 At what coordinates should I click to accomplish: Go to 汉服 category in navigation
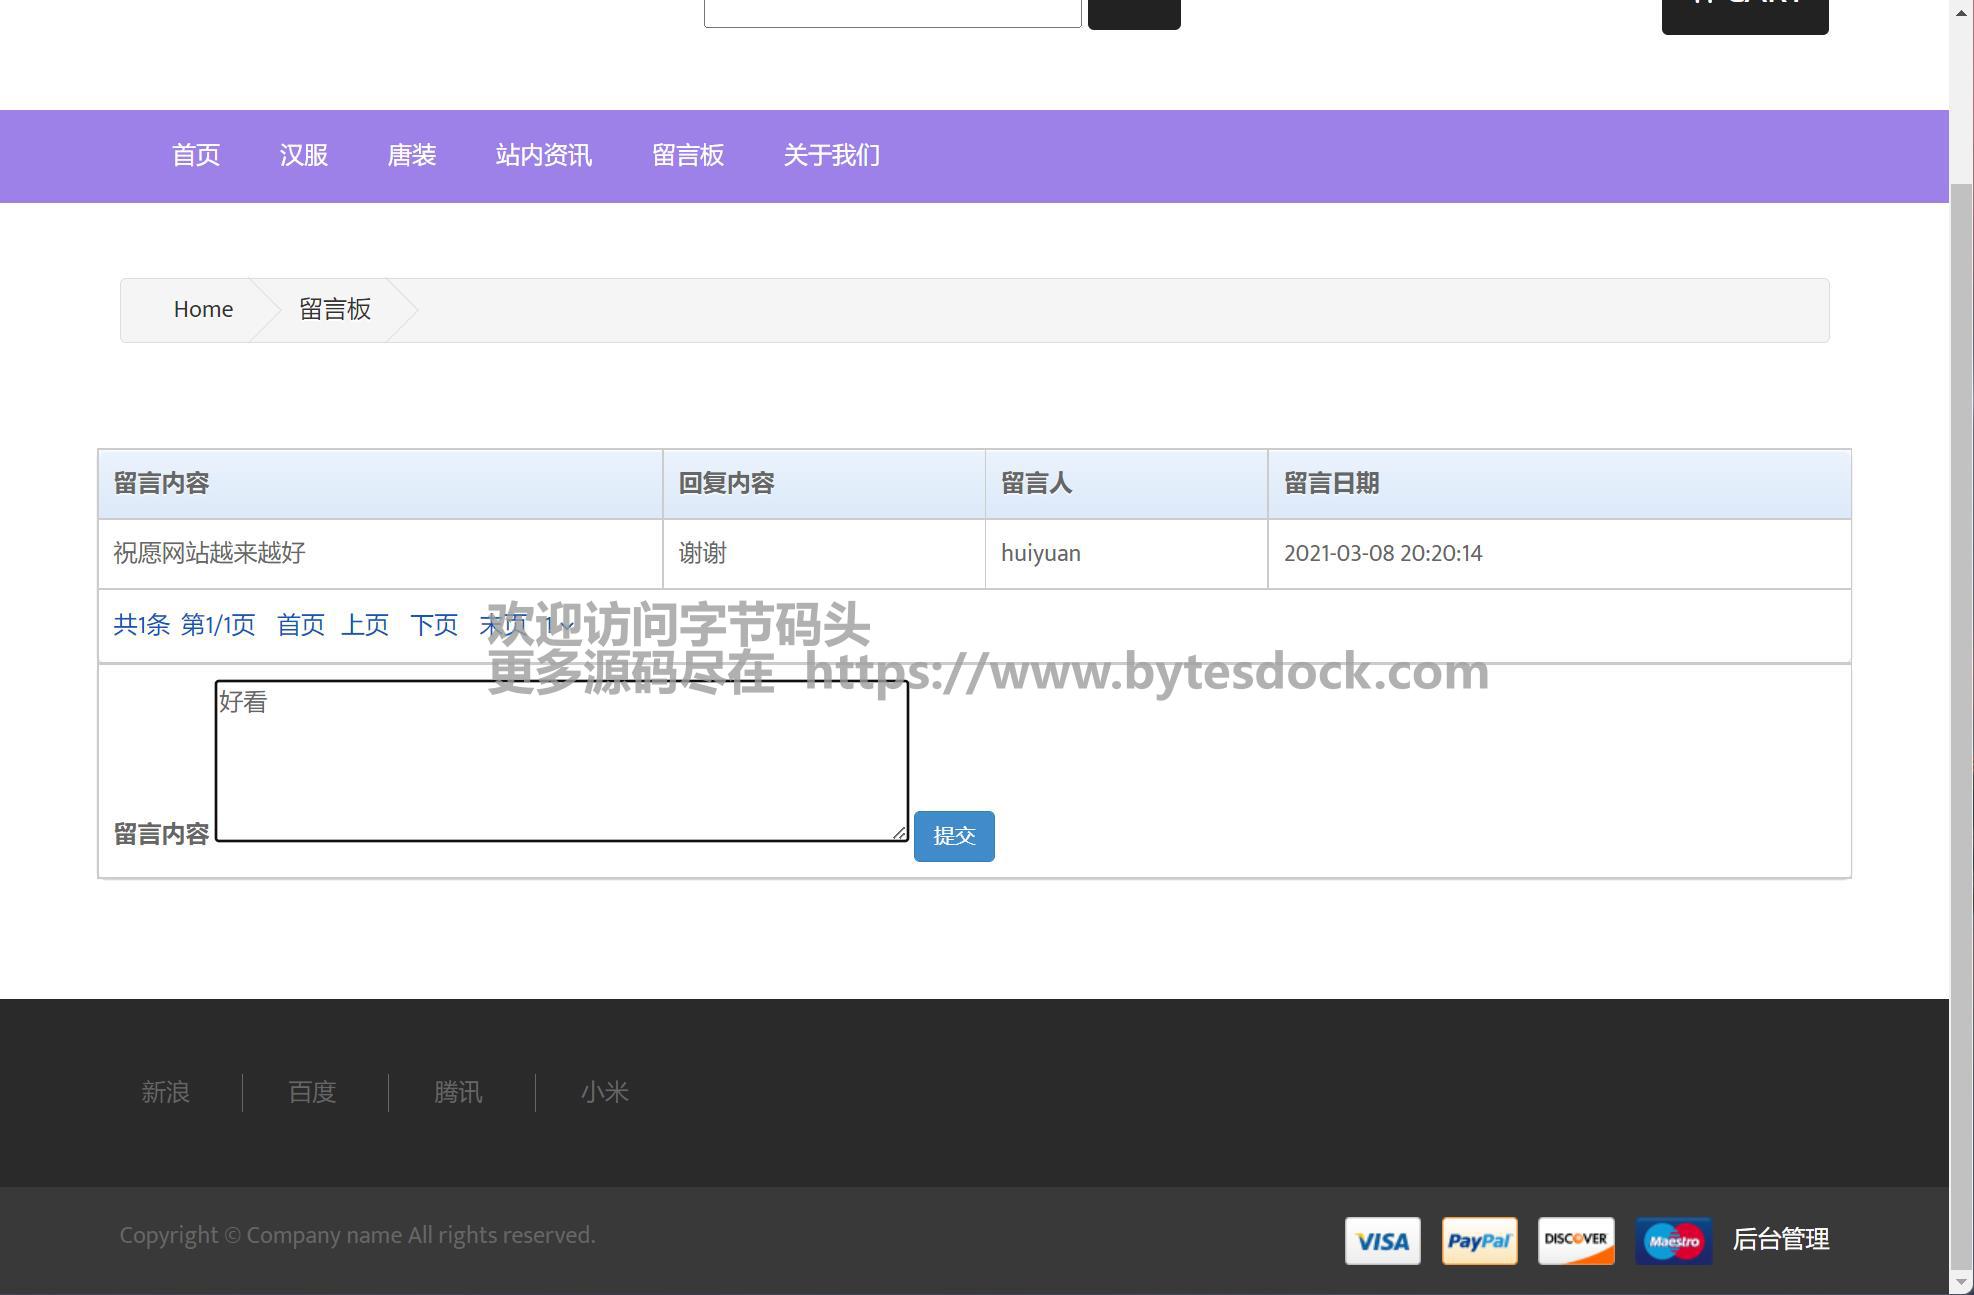(x=304, y=156)
